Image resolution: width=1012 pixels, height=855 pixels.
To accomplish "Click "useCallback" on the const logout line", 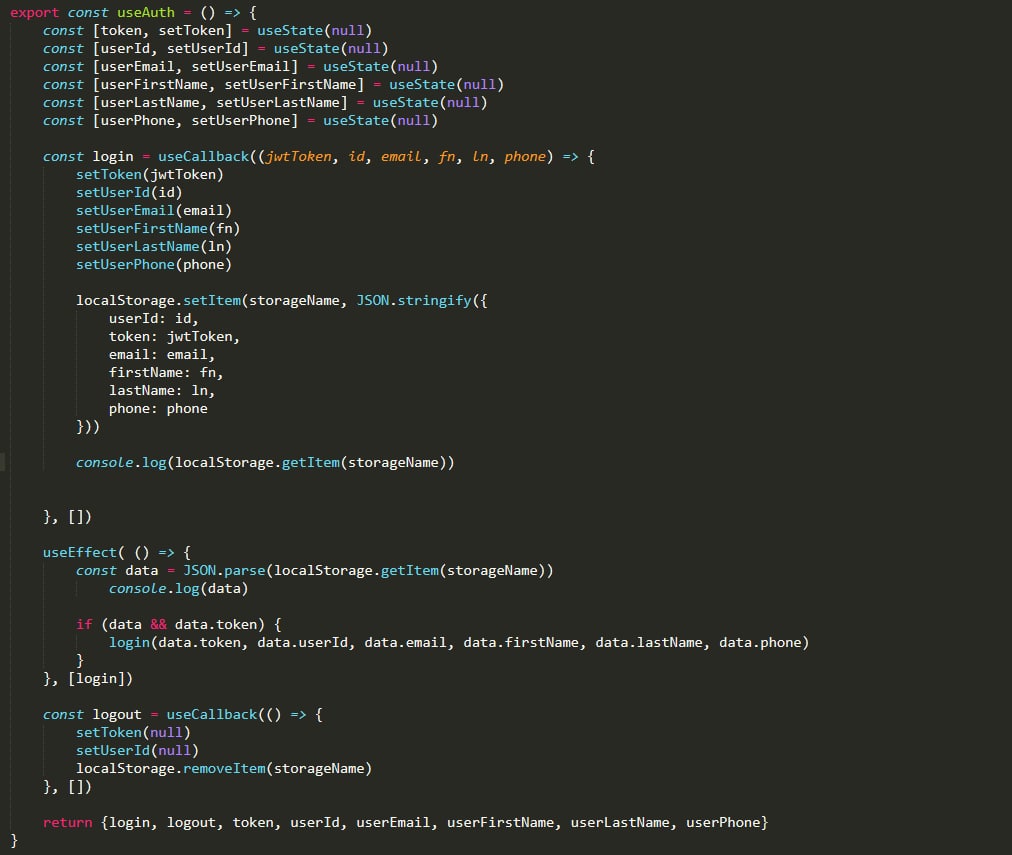I will [x=212, y=715].
